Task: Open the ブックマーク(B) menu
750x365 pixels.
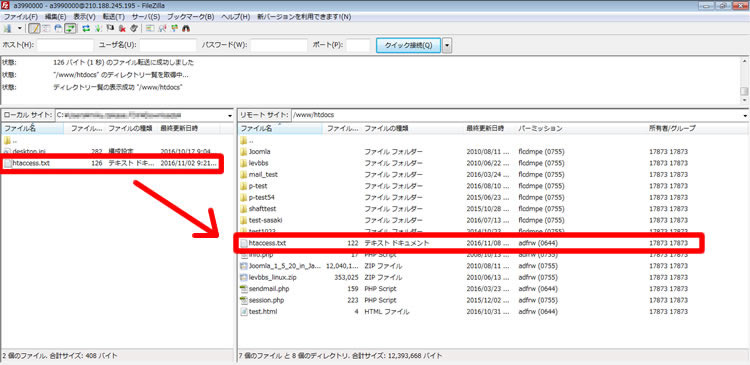Action: (x=191, y=17)
